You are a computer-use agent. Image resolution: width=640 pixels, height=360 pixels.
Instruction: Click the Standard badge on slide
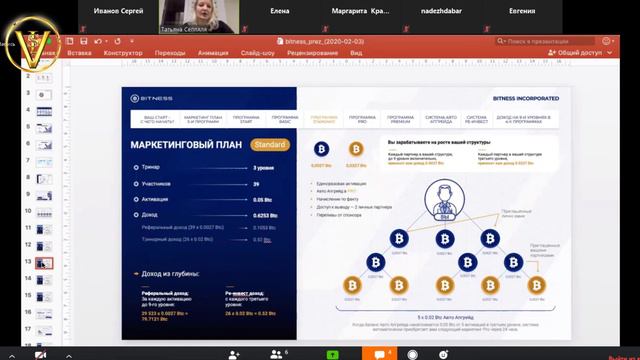click(270, 144)
